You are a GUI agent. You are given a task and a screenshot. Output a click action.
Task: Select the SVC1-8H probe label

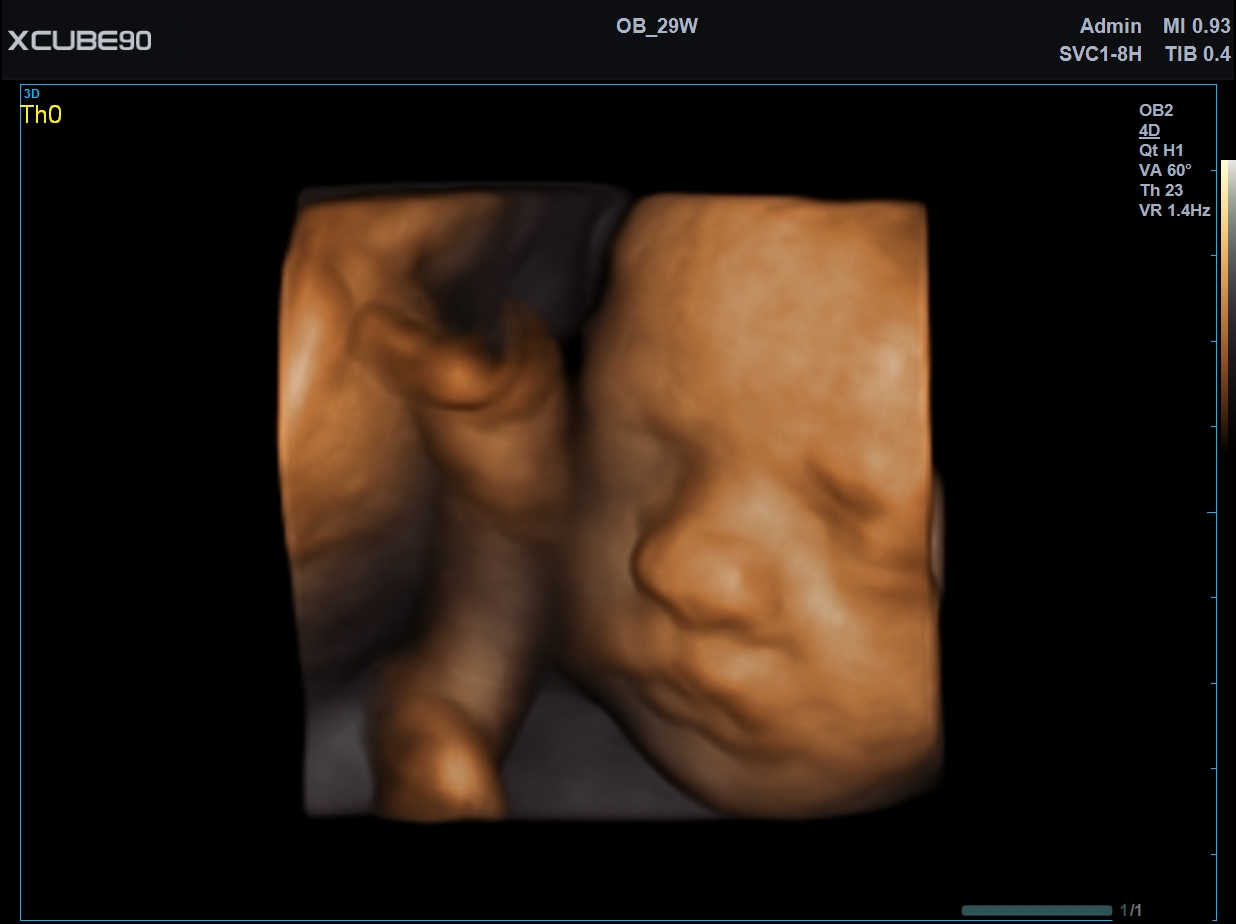tap(1100, 55)
